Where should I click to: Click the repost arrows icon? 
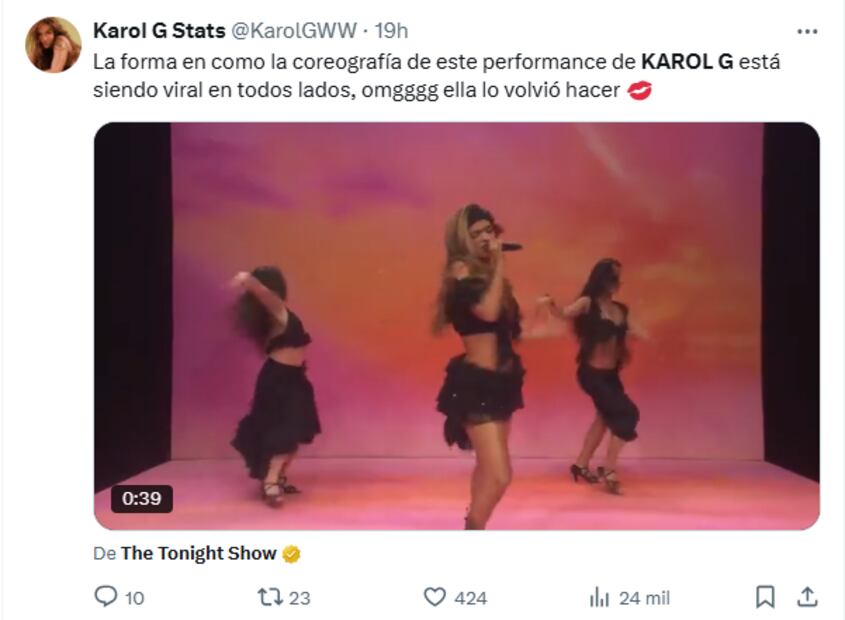(269, 597)
